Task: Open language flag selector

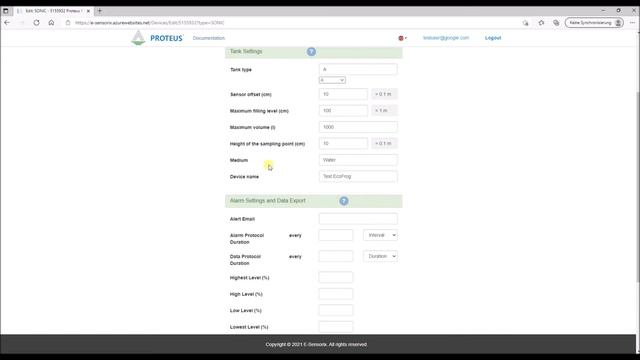Action: tap(402, 38)
